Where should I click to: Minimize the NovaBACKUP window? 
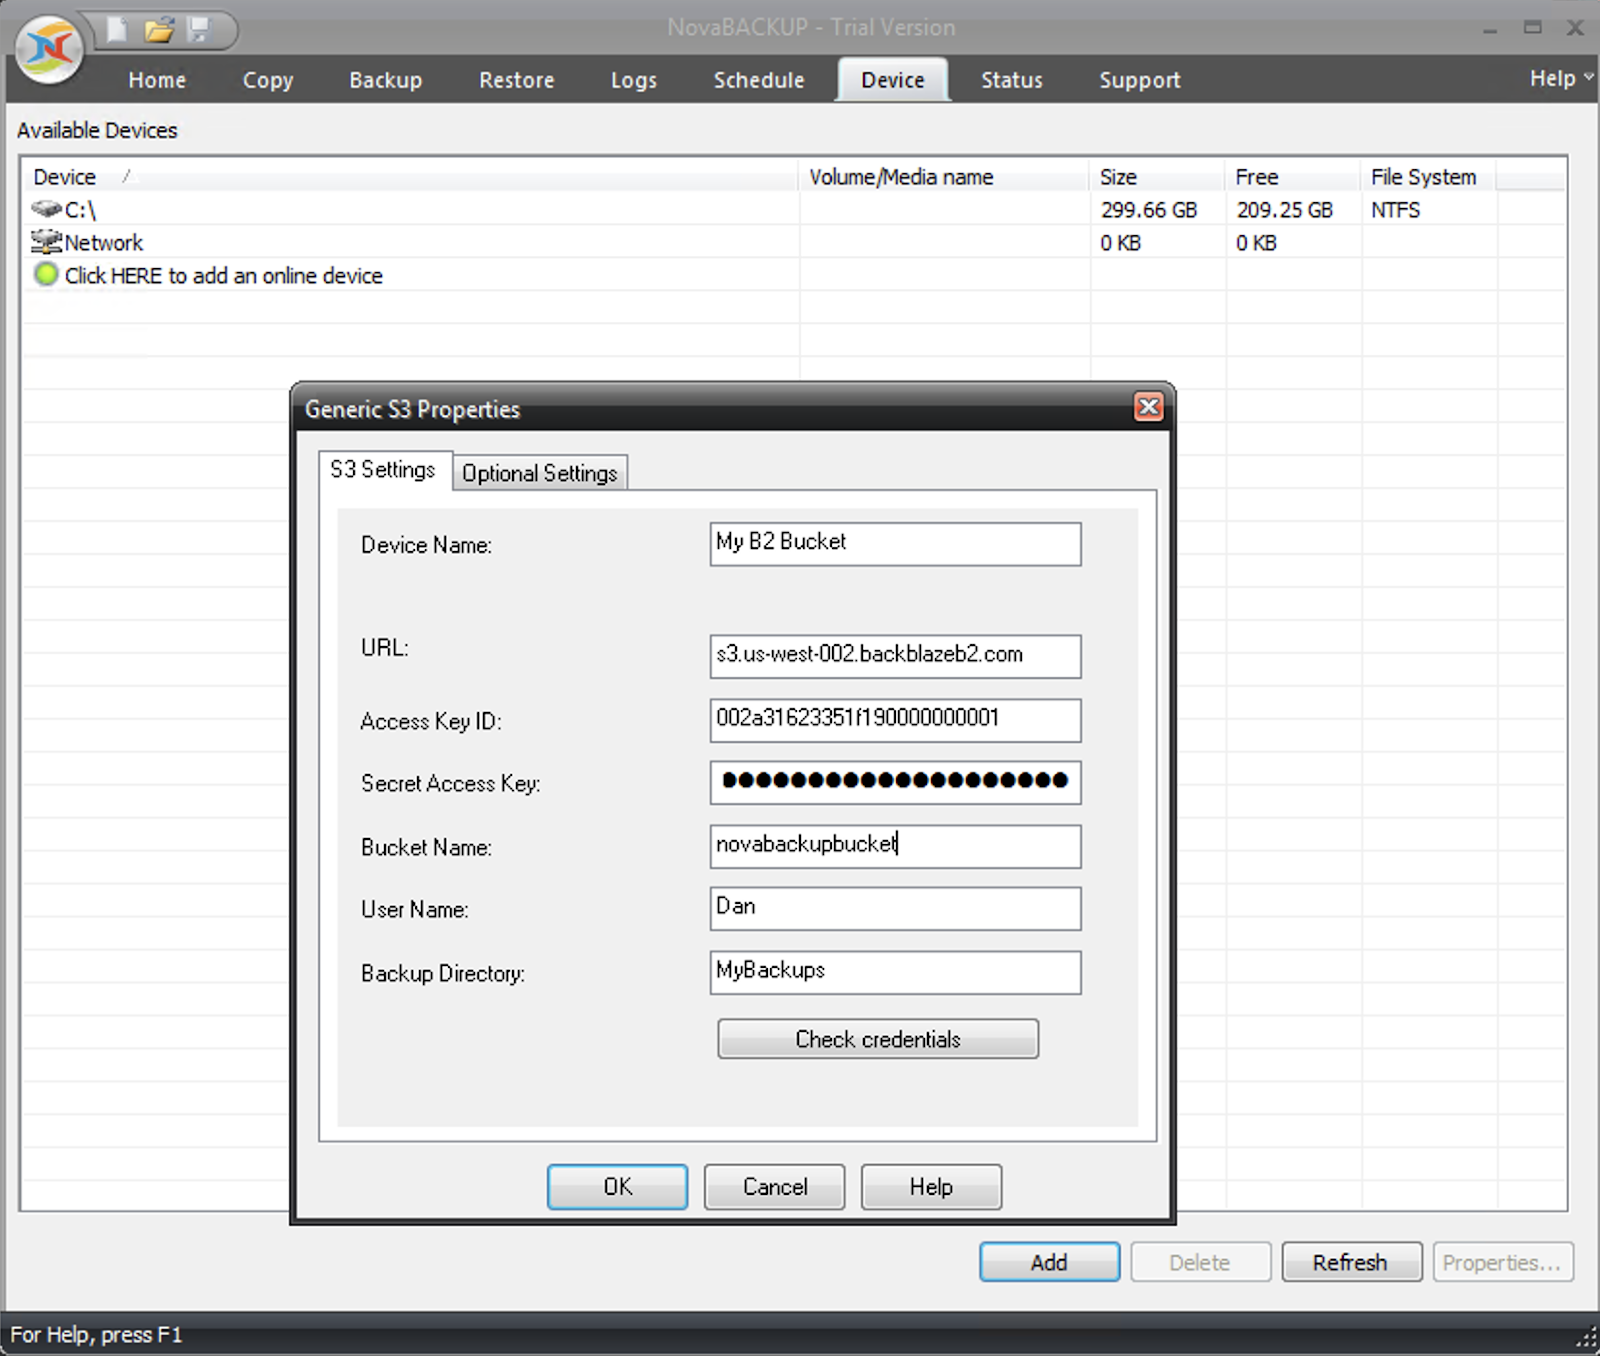1489,28
